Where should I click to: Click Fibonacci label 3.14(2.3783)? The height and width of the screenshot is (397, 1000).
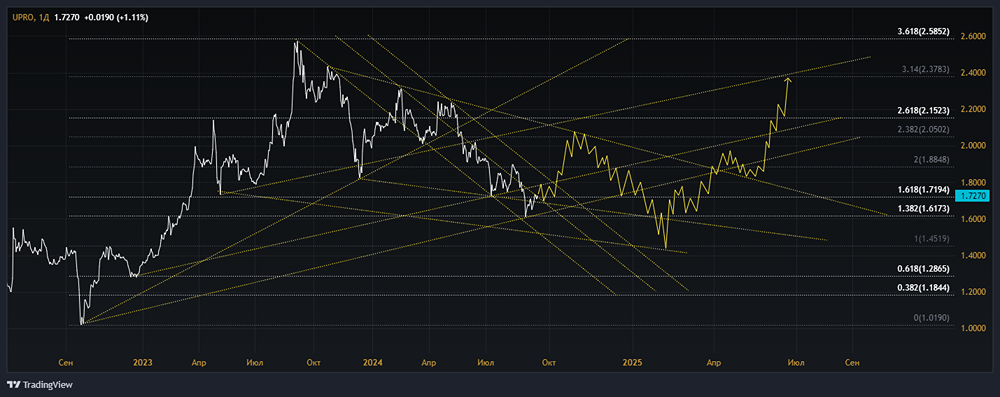coord(927,69)
